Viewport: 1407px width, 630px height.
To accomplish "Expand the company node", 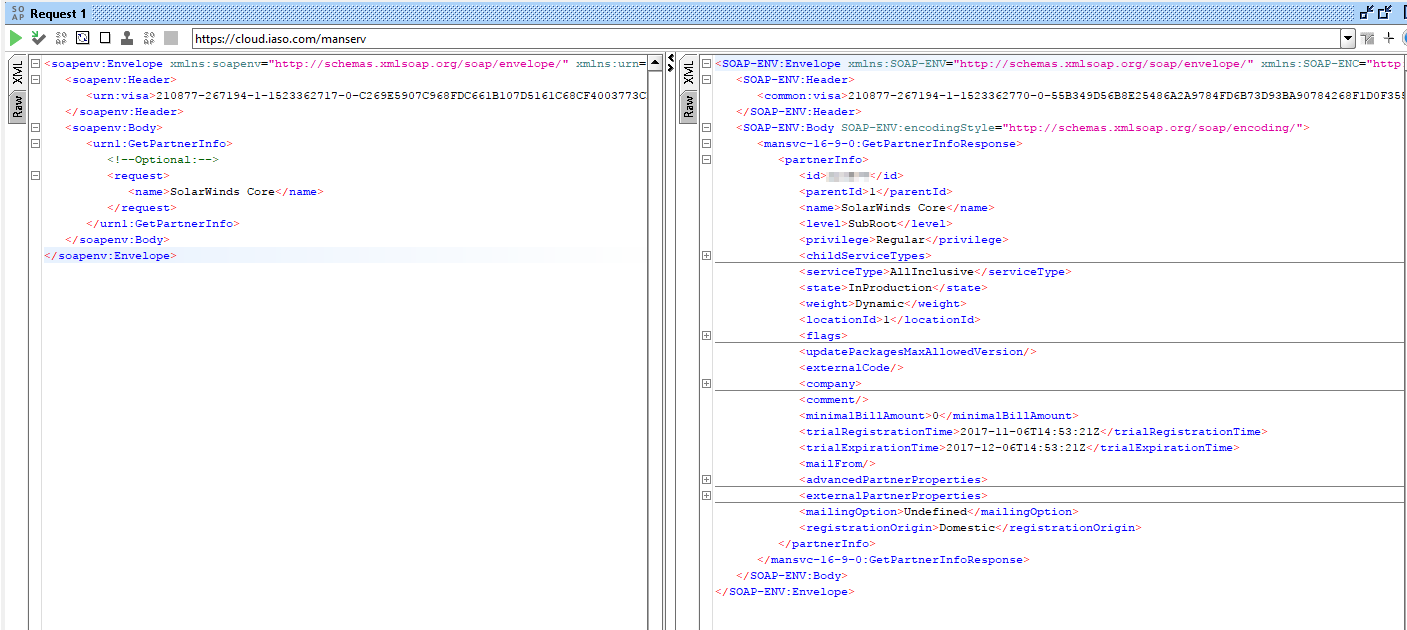I will click(706, 383).
